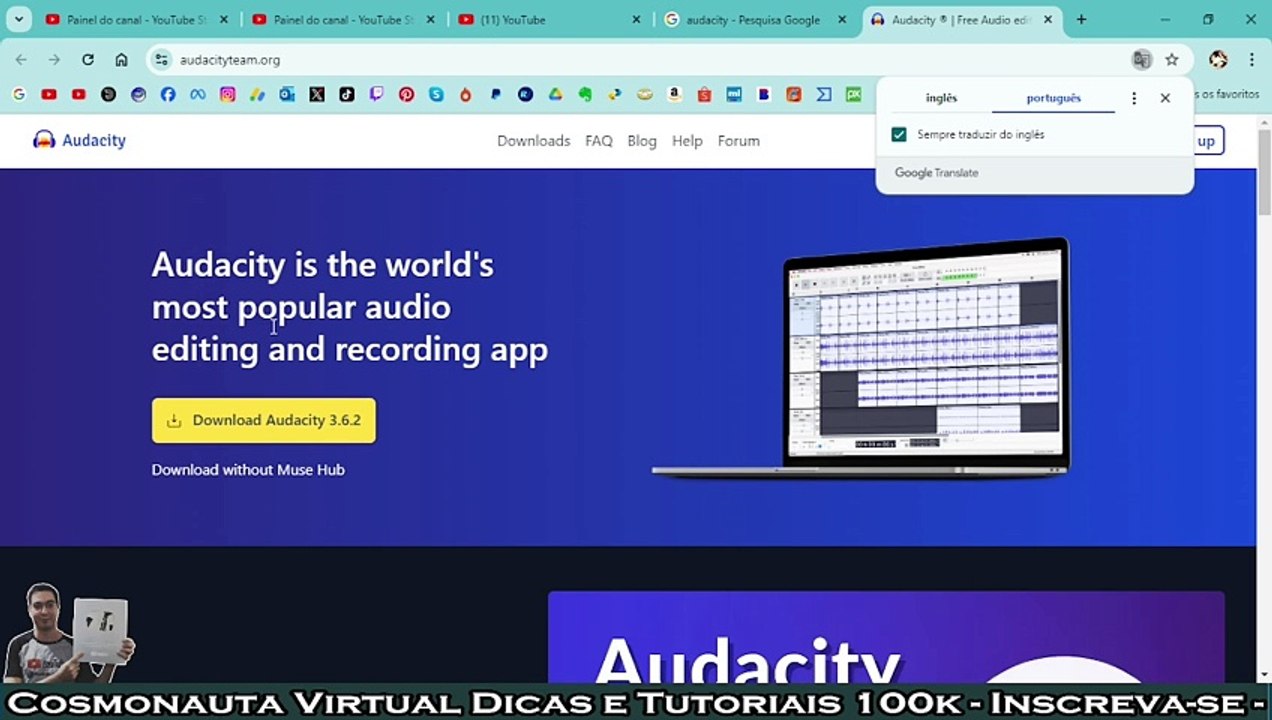The height and width of the screenshot is (720, 1272).
Task: Switch to the first Painel do canal tab
Action: tap(136, 19)
